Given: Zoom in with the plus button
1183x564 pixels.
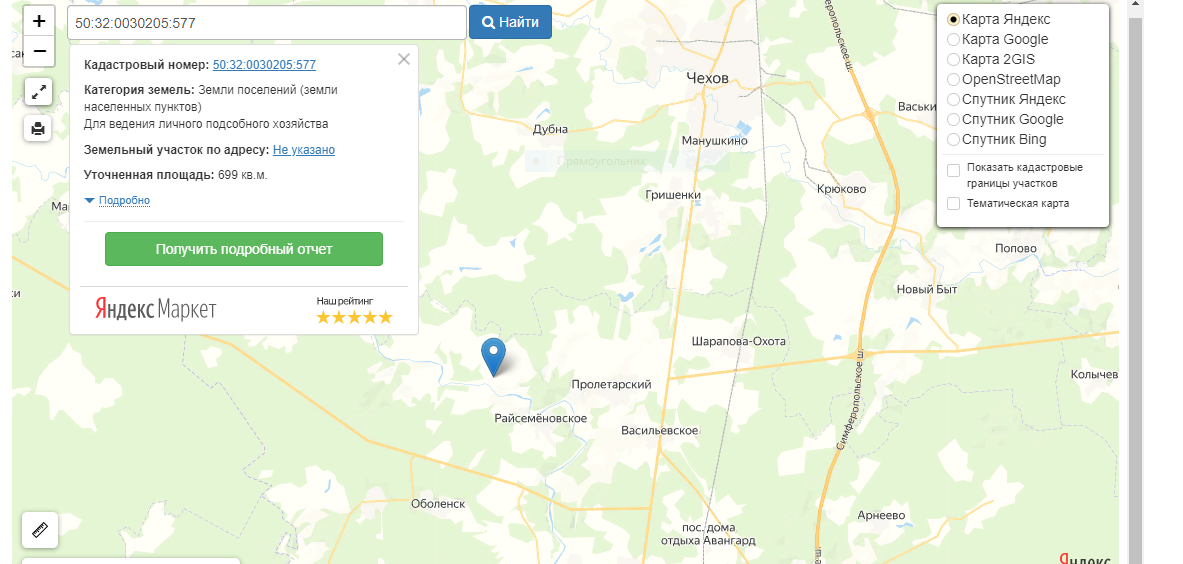Looking at the screenshot, I should (39, 21).
